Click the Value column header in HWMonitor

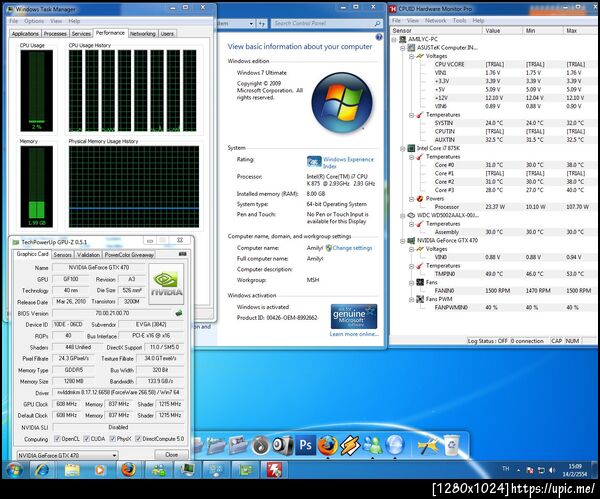tap(502, 31)
